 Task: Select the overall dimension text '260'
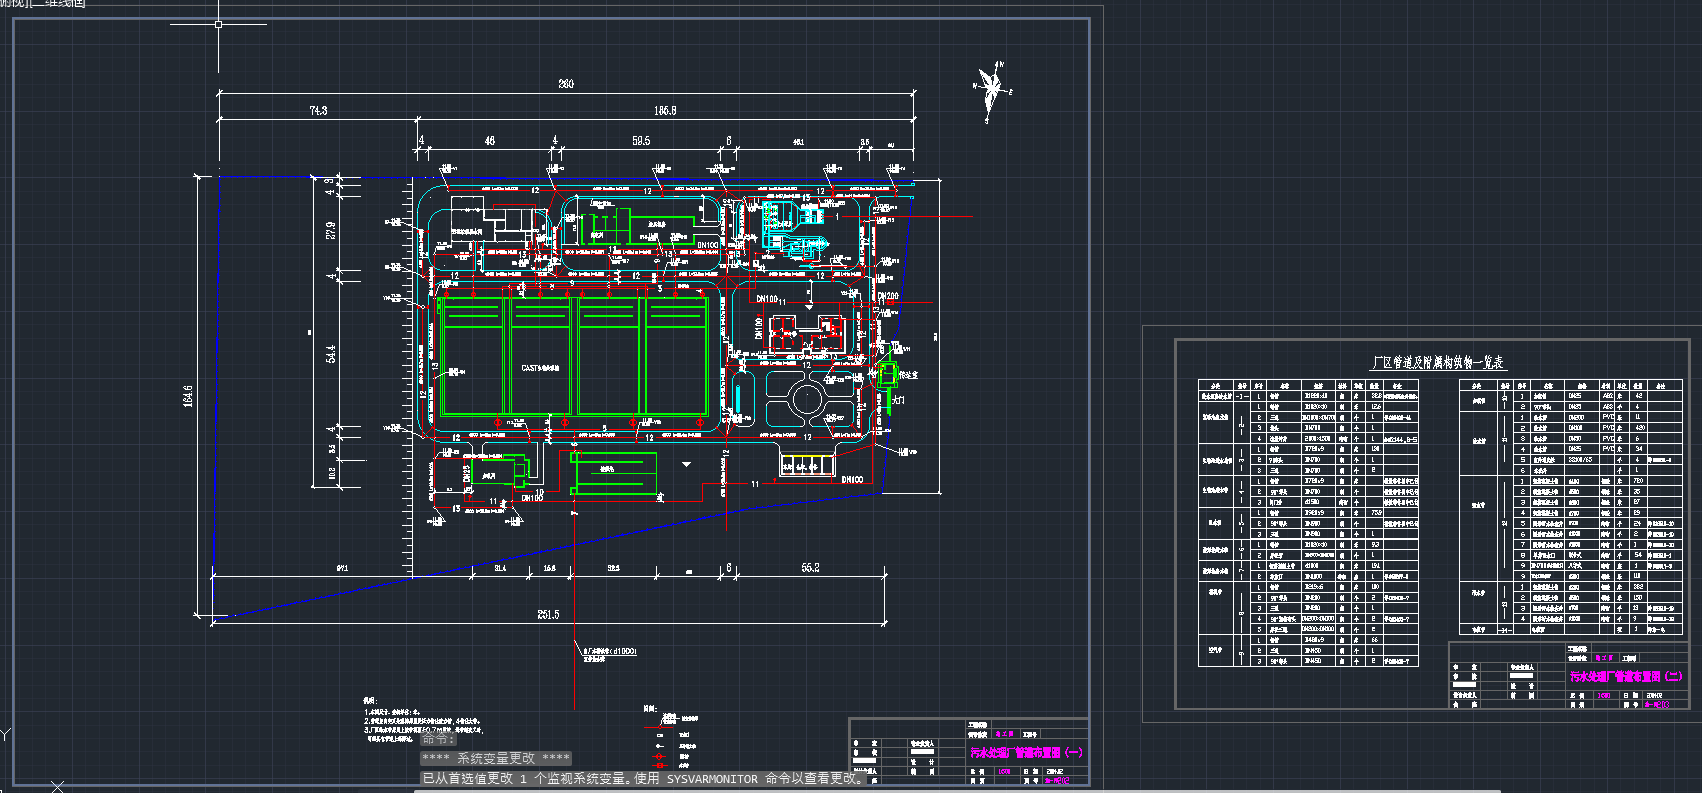coord(566,84)
